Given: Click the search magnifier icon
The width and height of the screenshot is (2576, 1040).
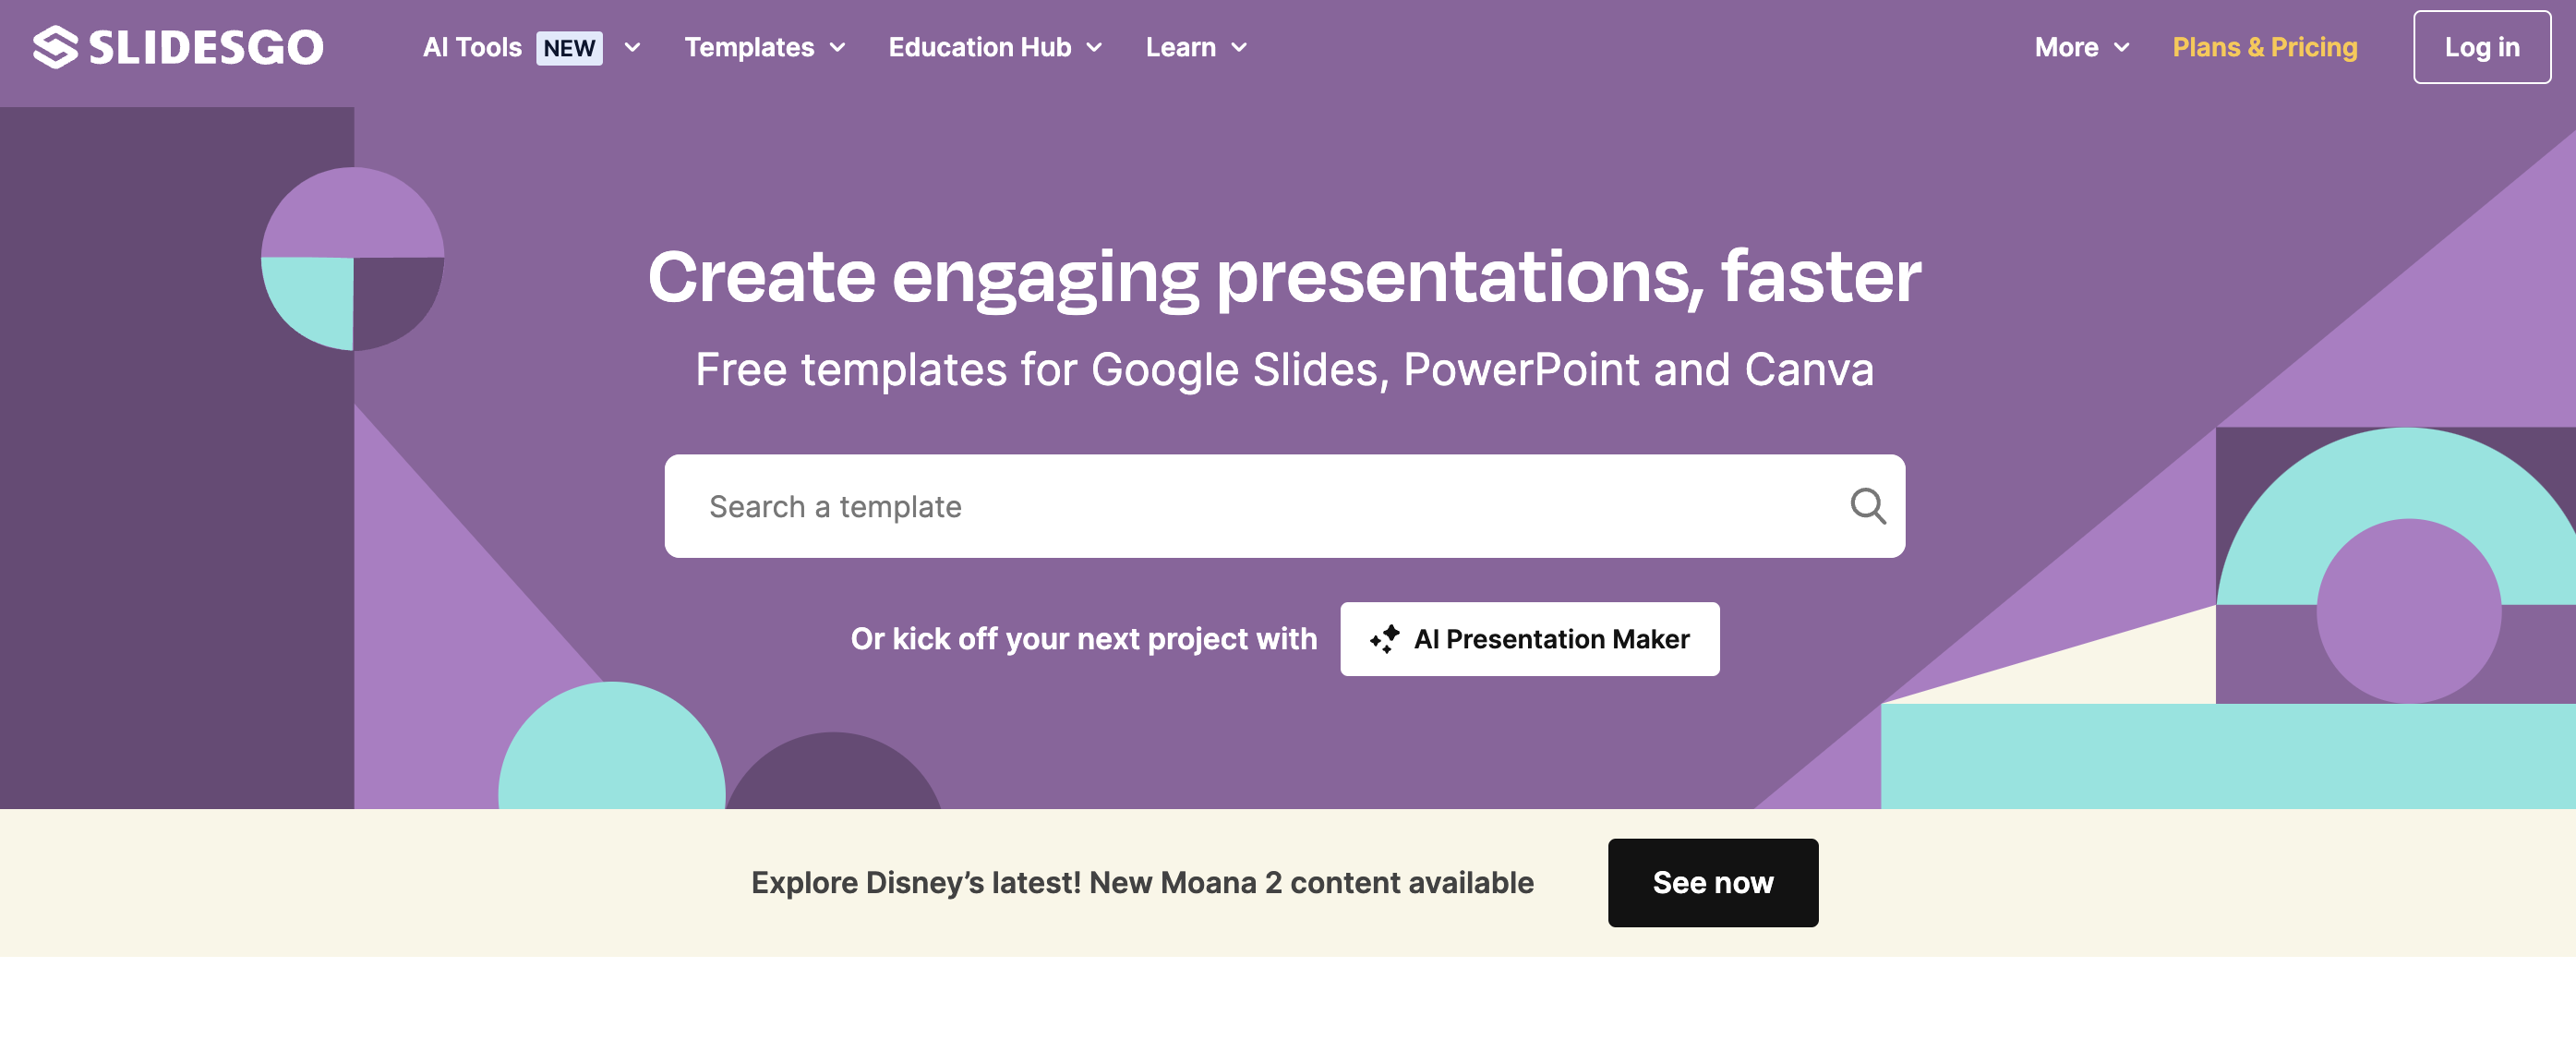Looking at the screenshot, I should click(1867, 506).
